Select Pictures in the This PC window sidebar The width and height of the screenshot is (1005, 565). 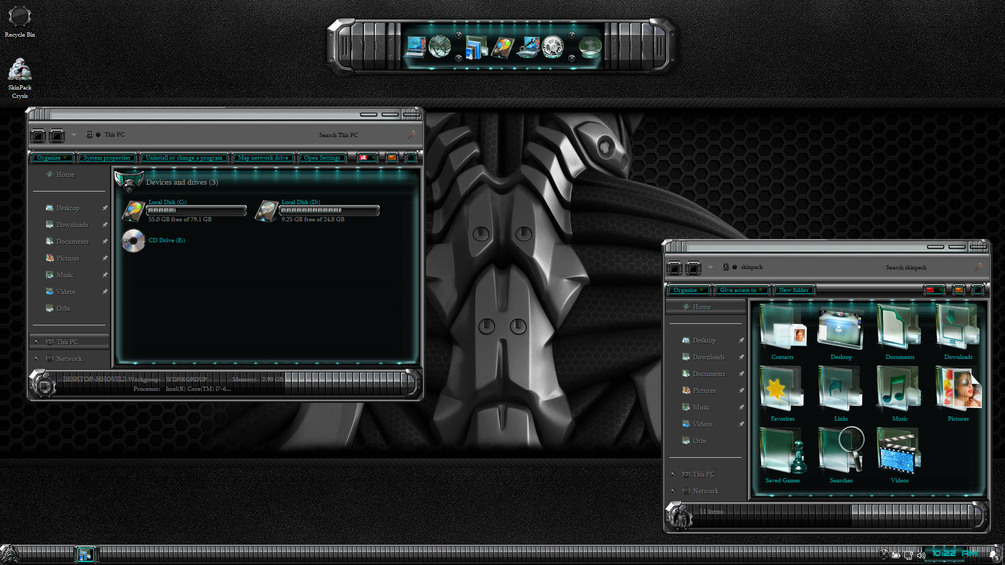[69, 258]
